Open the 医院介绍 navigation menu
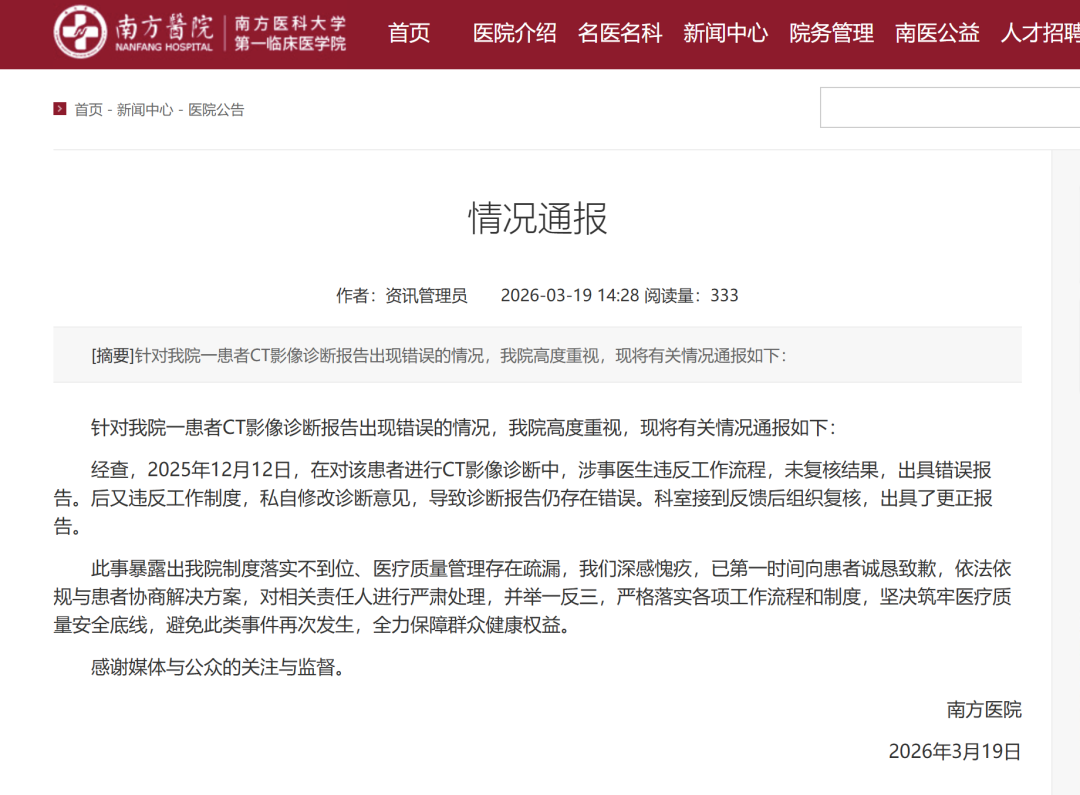The height and width of the screenshot is (795, 1080). 514,33
